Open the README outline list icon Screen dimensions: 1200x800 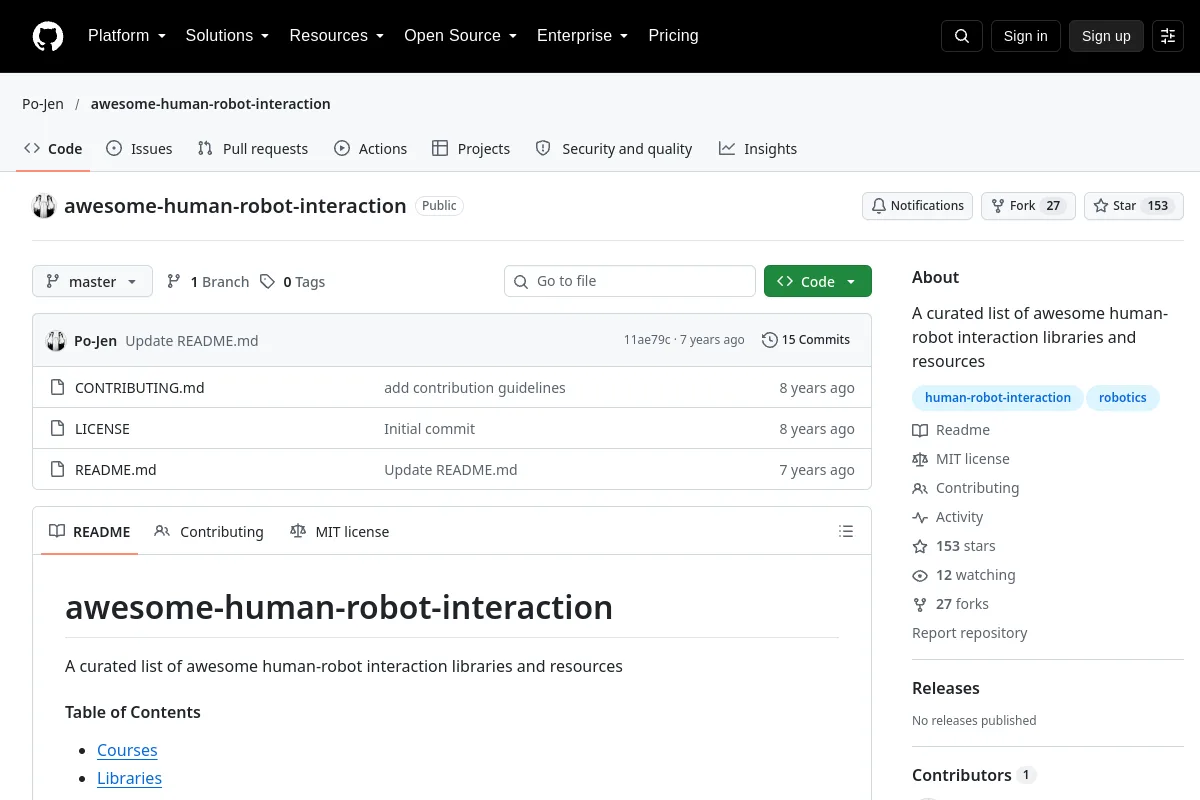[x=846, y=531]
